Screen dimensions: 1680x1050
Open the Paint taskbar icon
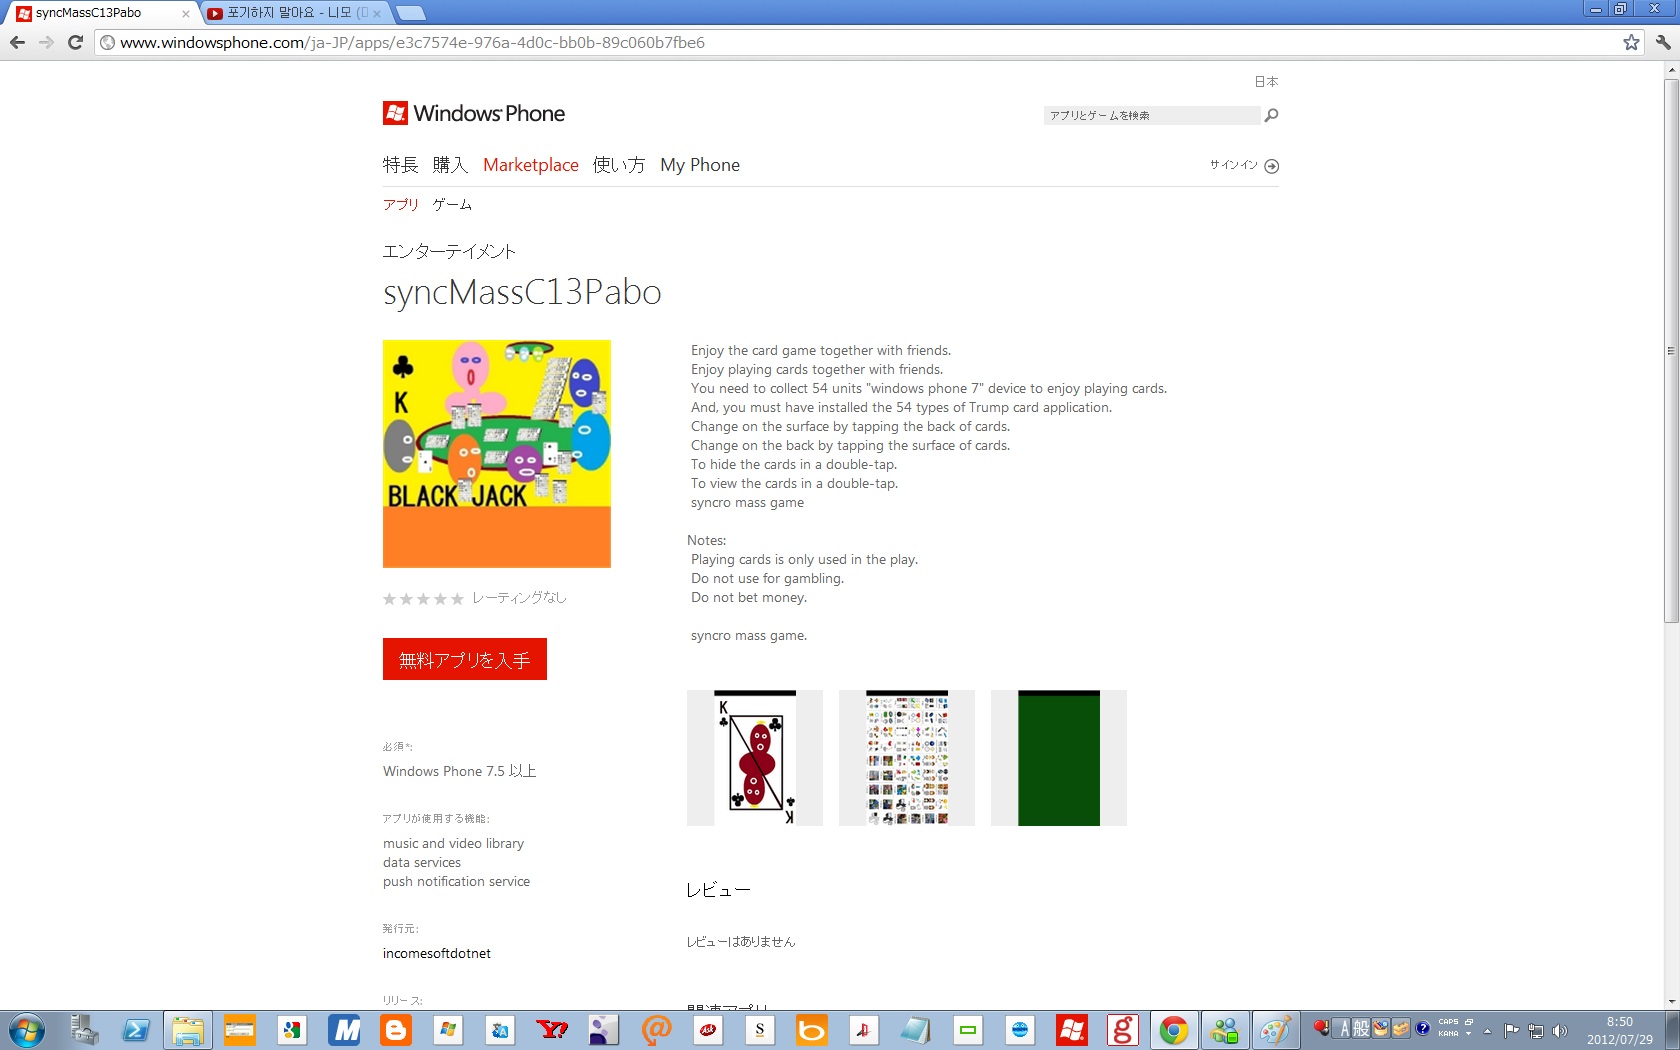click(x=1275, y=1030)
